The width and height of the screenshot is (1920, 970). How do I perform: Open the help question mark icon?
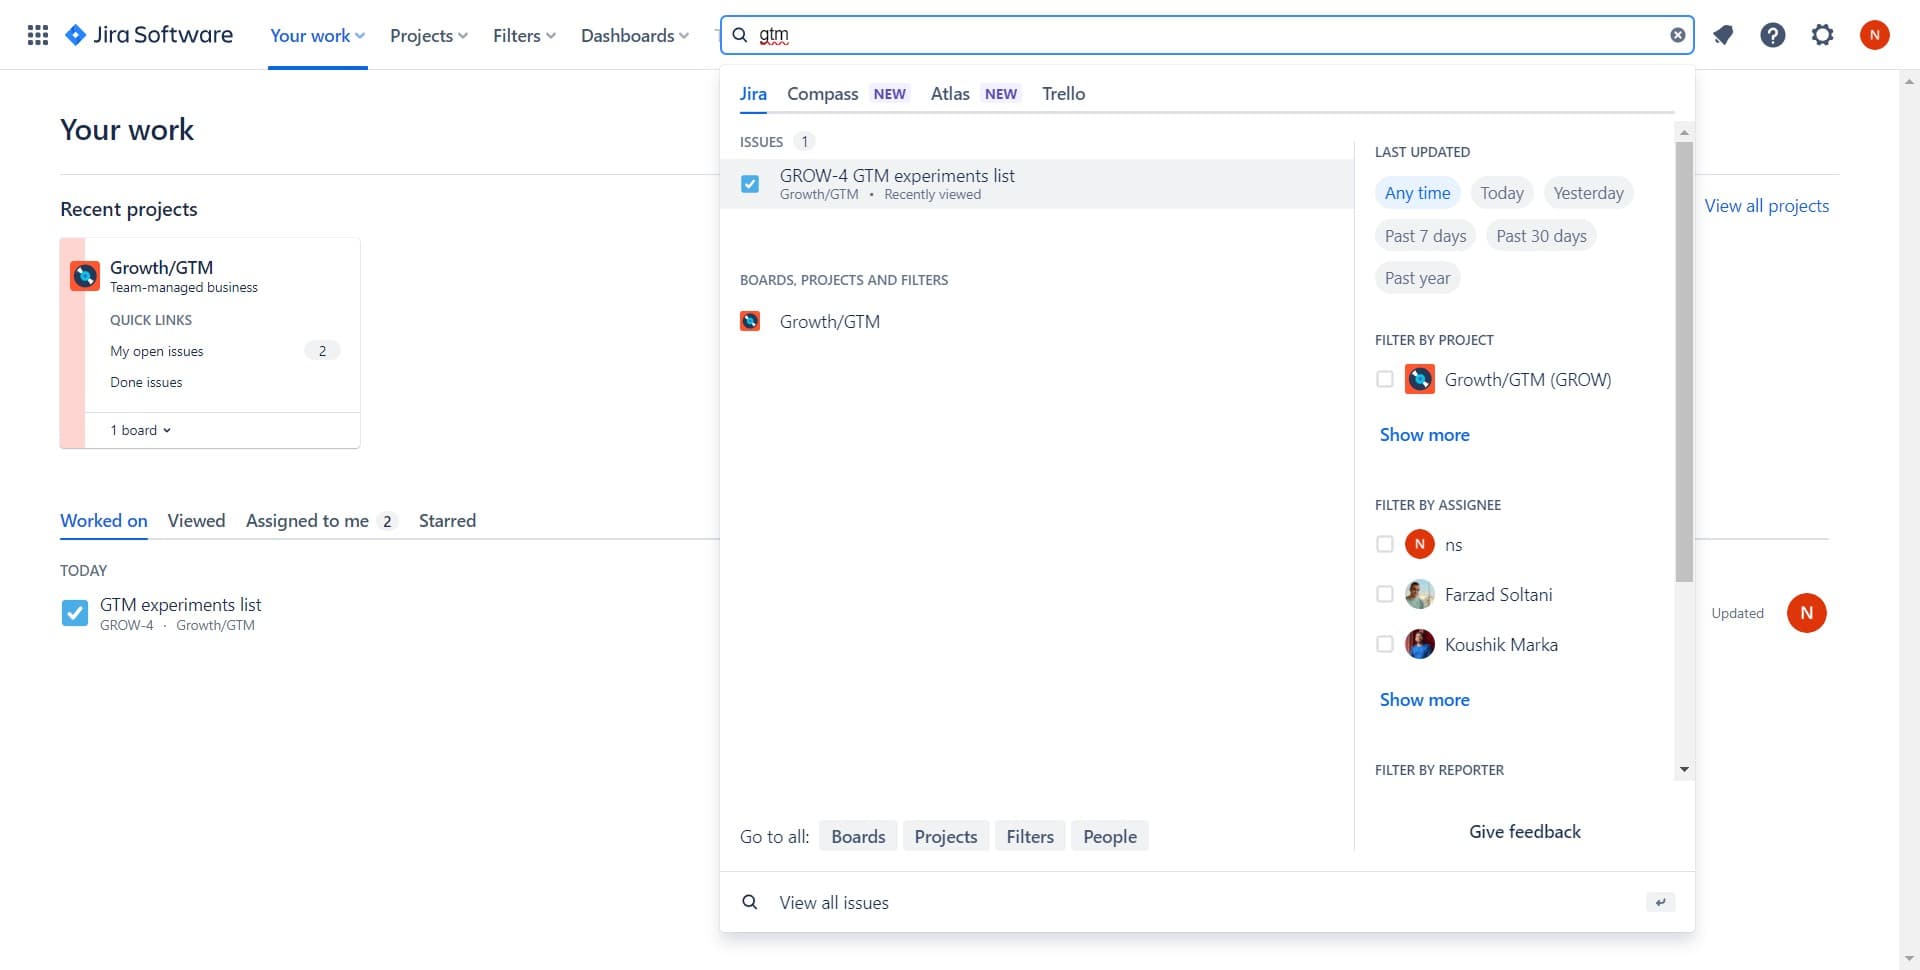point(1772,35)
